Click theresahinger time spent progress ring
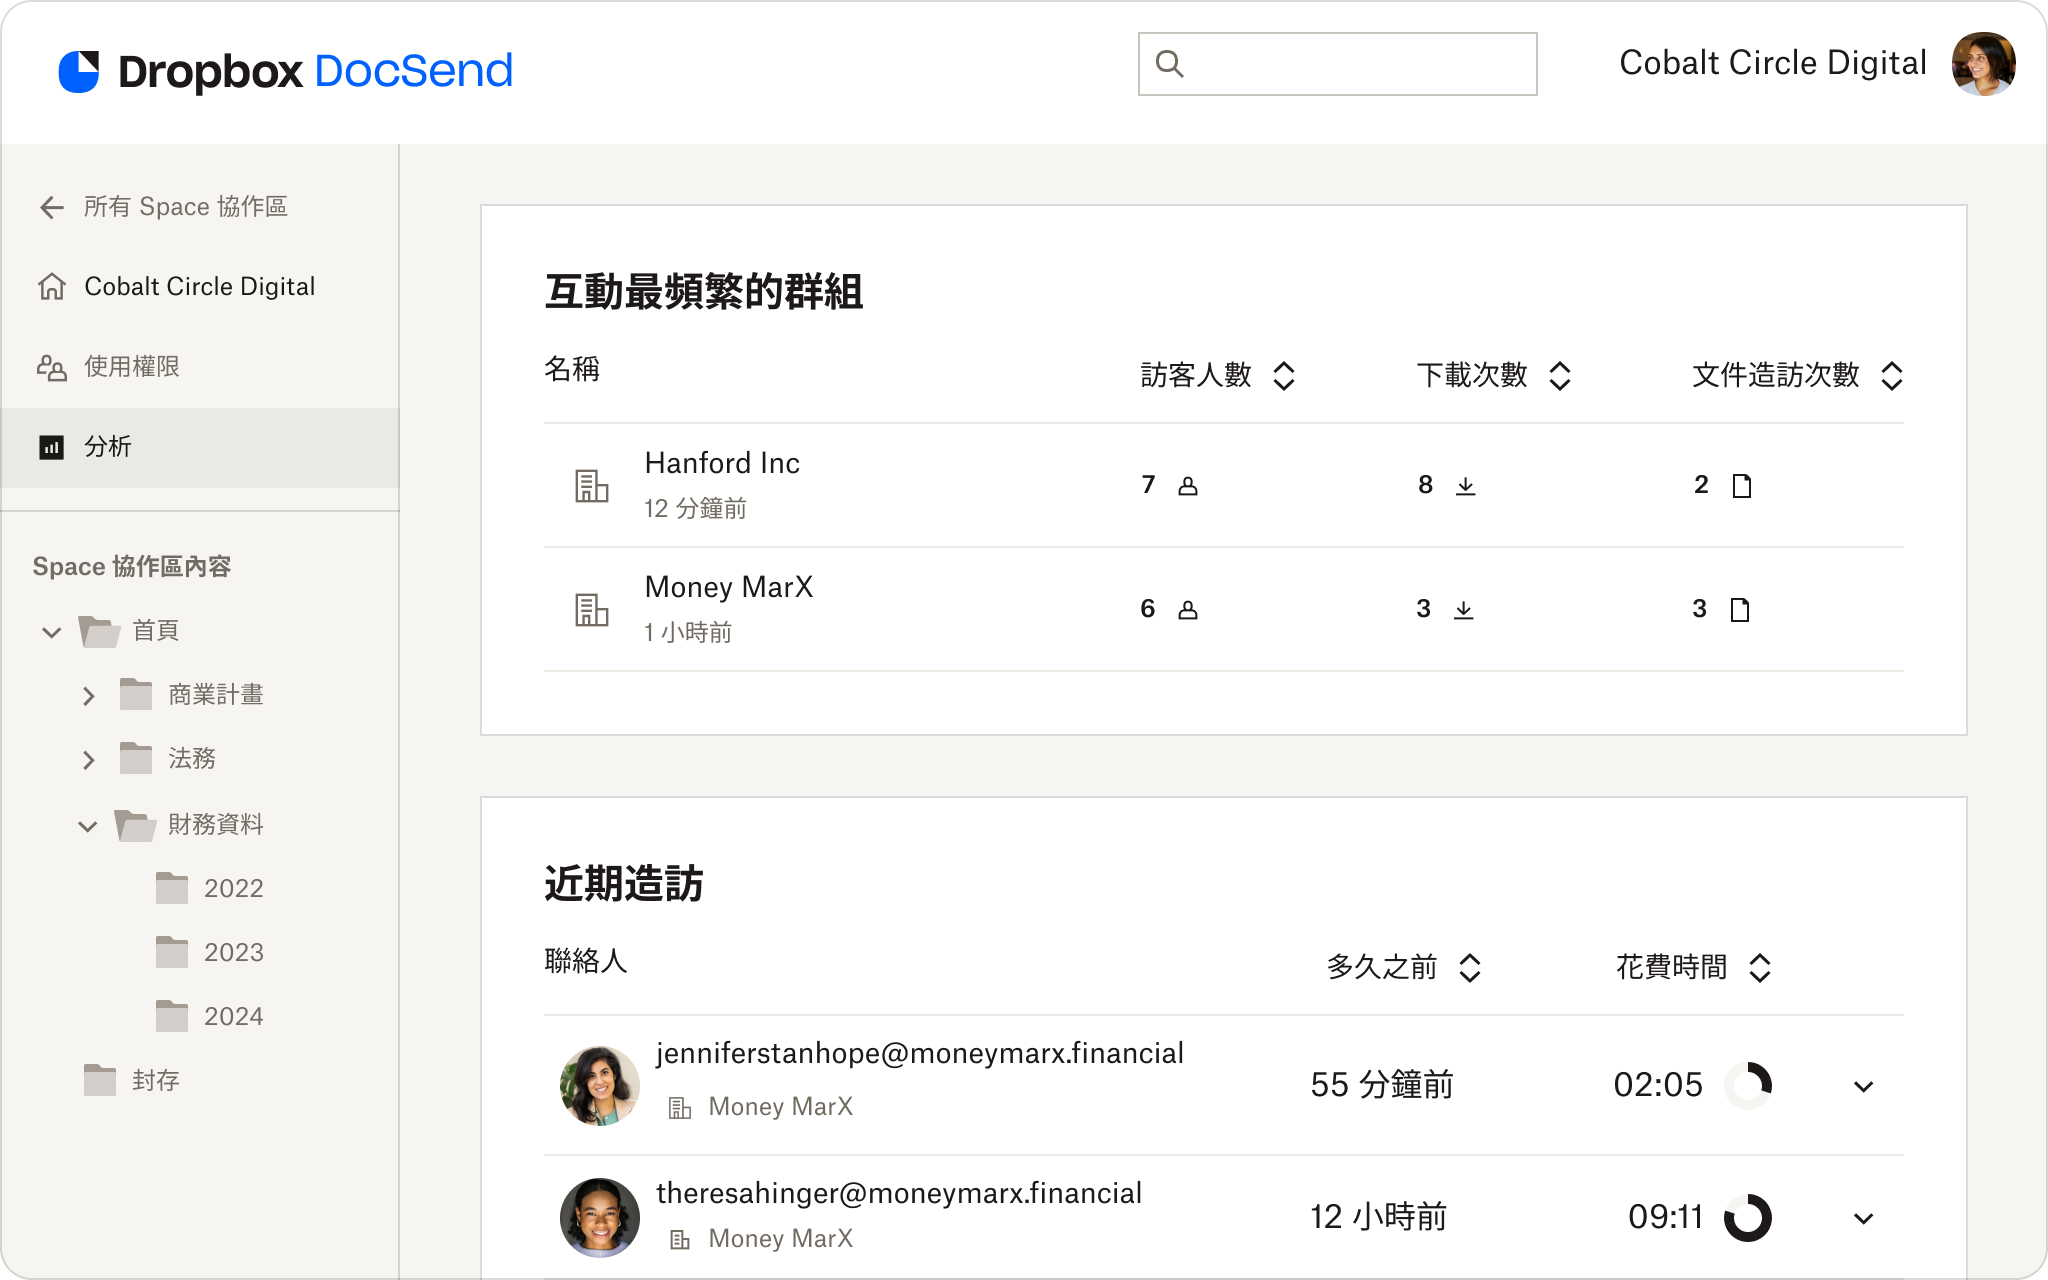The image size is (2048, 1280). (x=1747, y=1217)
